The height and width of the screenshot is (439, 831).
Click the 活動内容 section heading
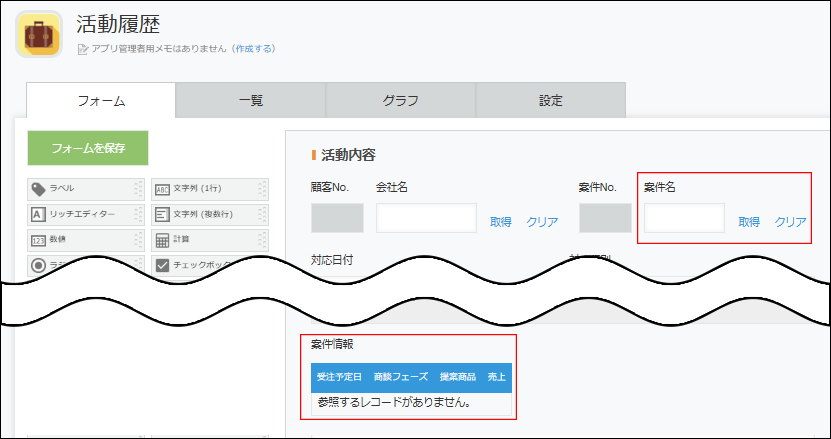point(348,155)
